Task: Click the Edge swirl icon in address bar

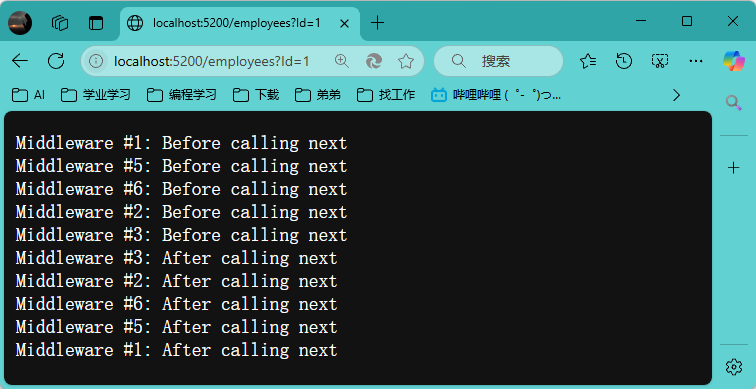Action: tap(374, 61)
